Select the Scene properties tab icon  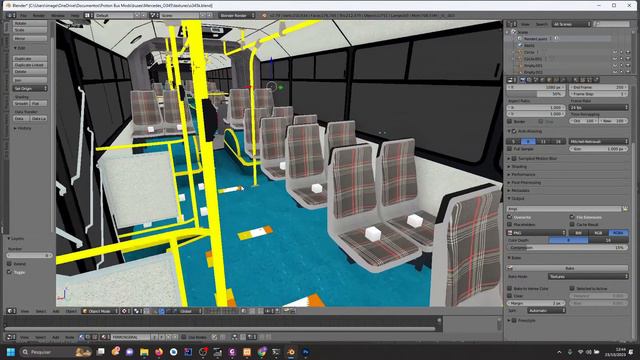pos(536,80)
